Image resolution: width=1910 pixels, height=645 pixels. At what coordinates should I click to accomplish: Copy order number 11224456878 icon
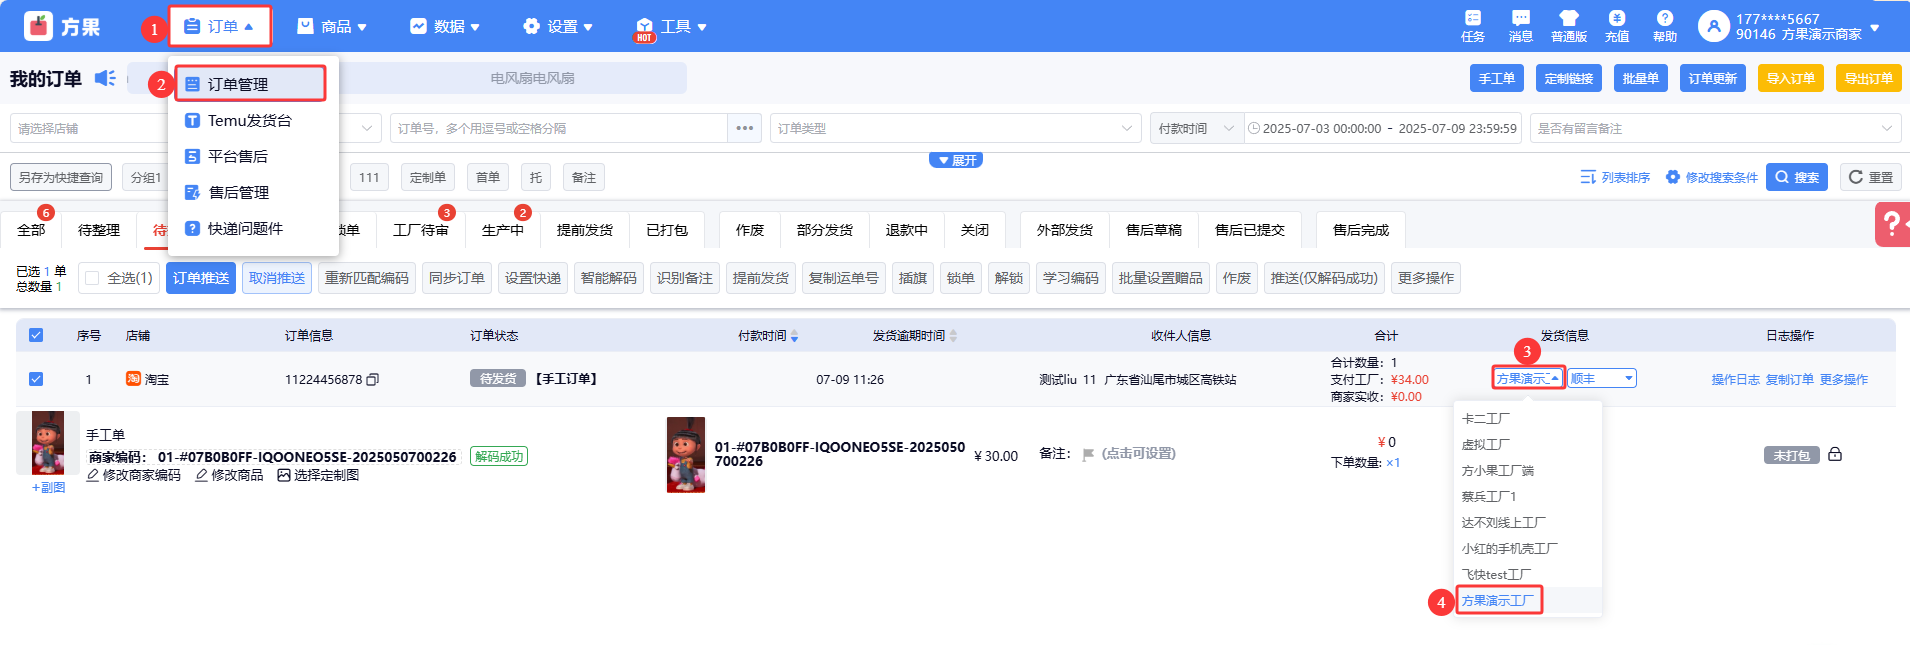[x=373, y=380]
